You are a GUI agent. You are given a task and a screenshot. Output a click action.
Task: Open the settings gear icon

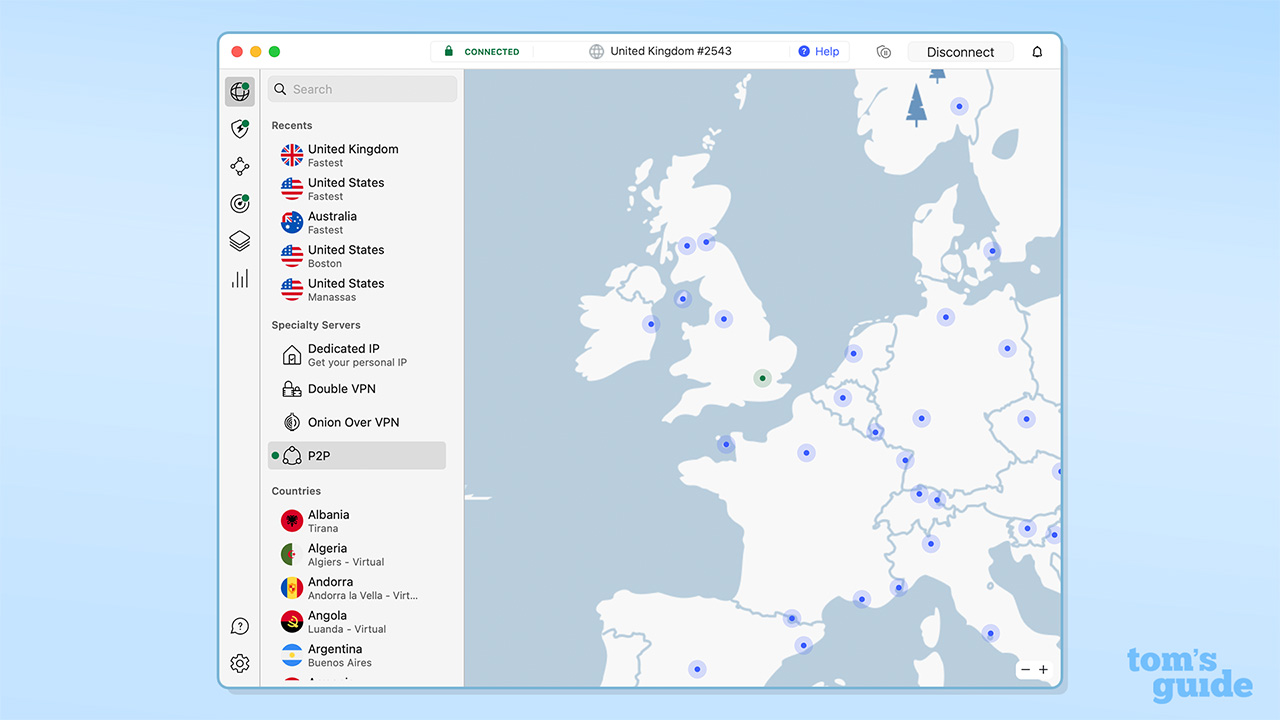click(x=240, y=663)
